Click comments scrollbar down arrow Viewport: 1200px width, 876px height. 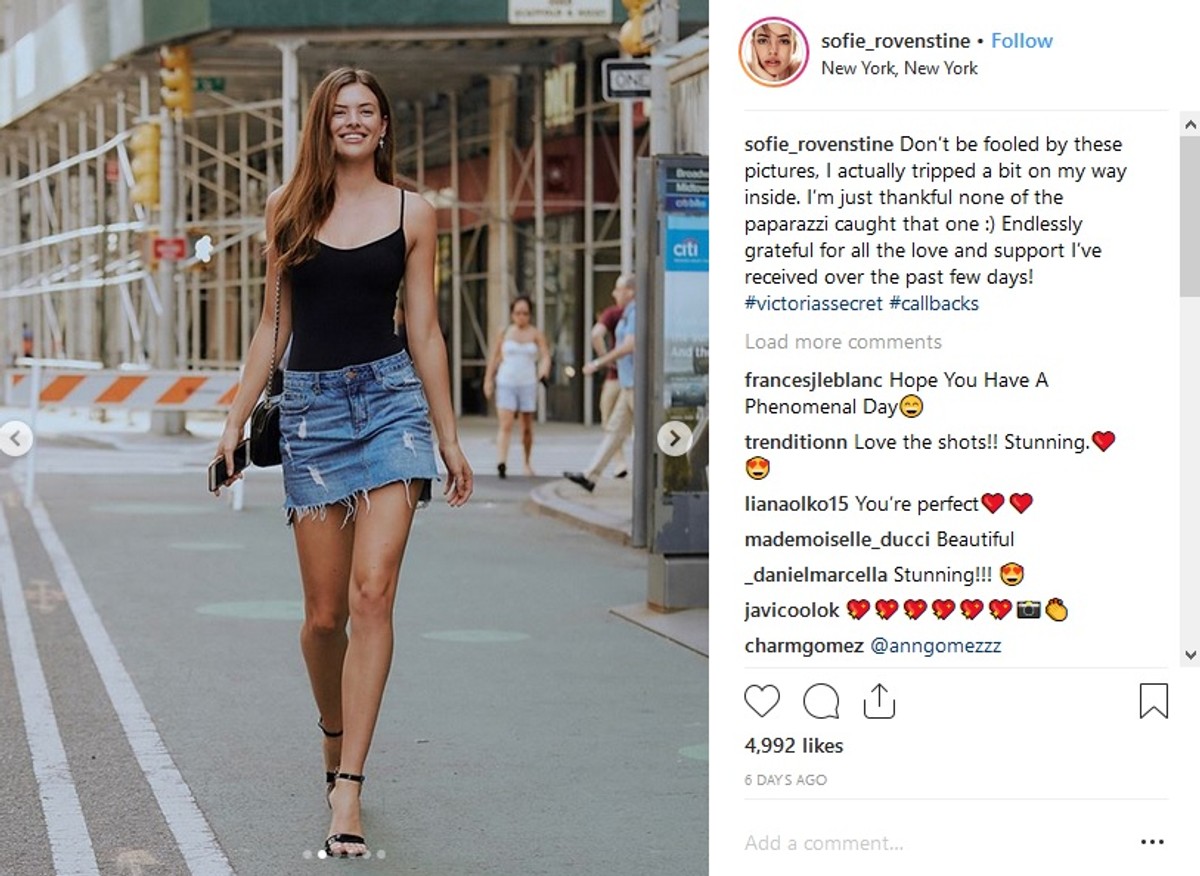[x=1190, y=655]
